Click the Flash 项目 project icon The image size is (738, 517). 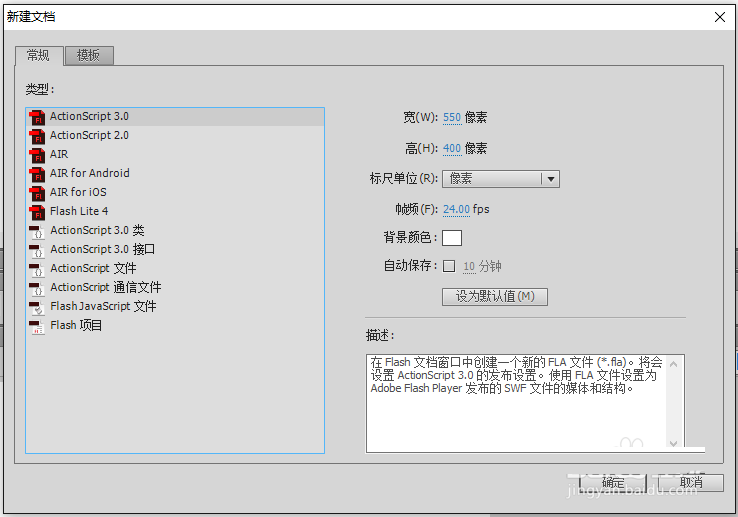point(37,326)
